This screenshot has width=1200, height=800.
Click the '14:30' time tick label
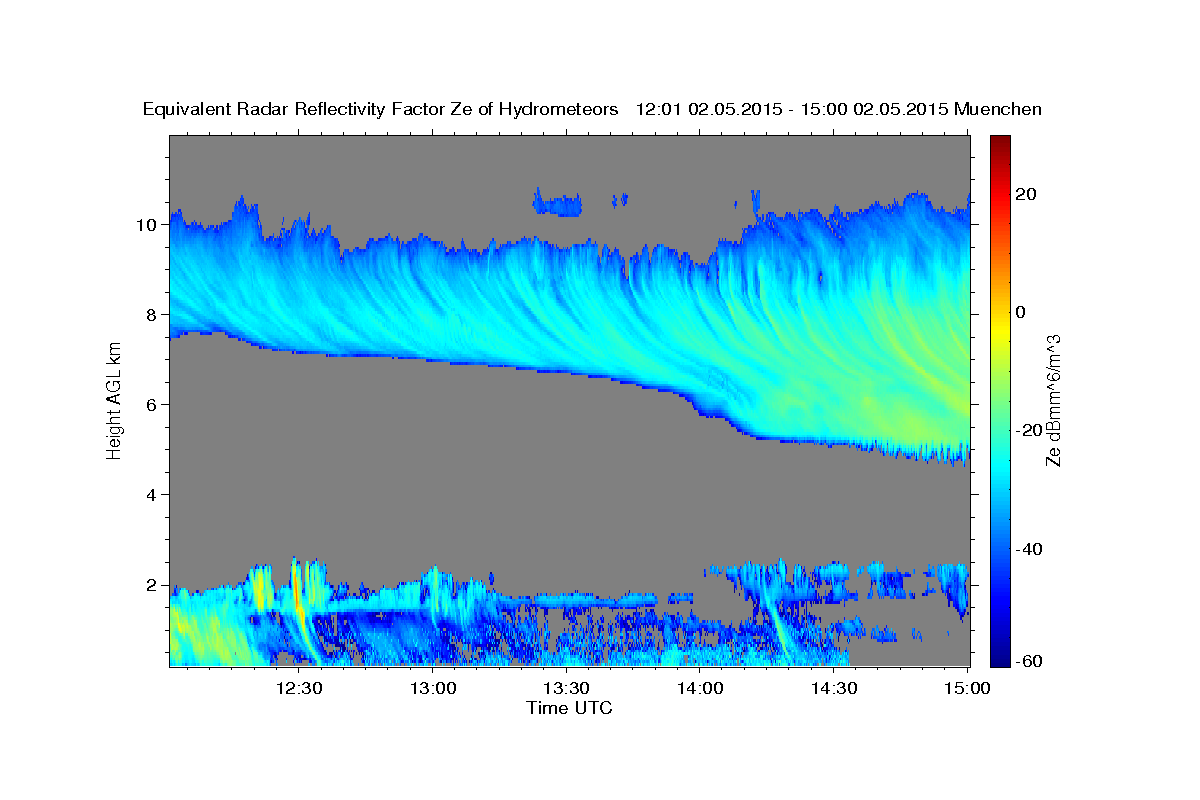point(833,688)
